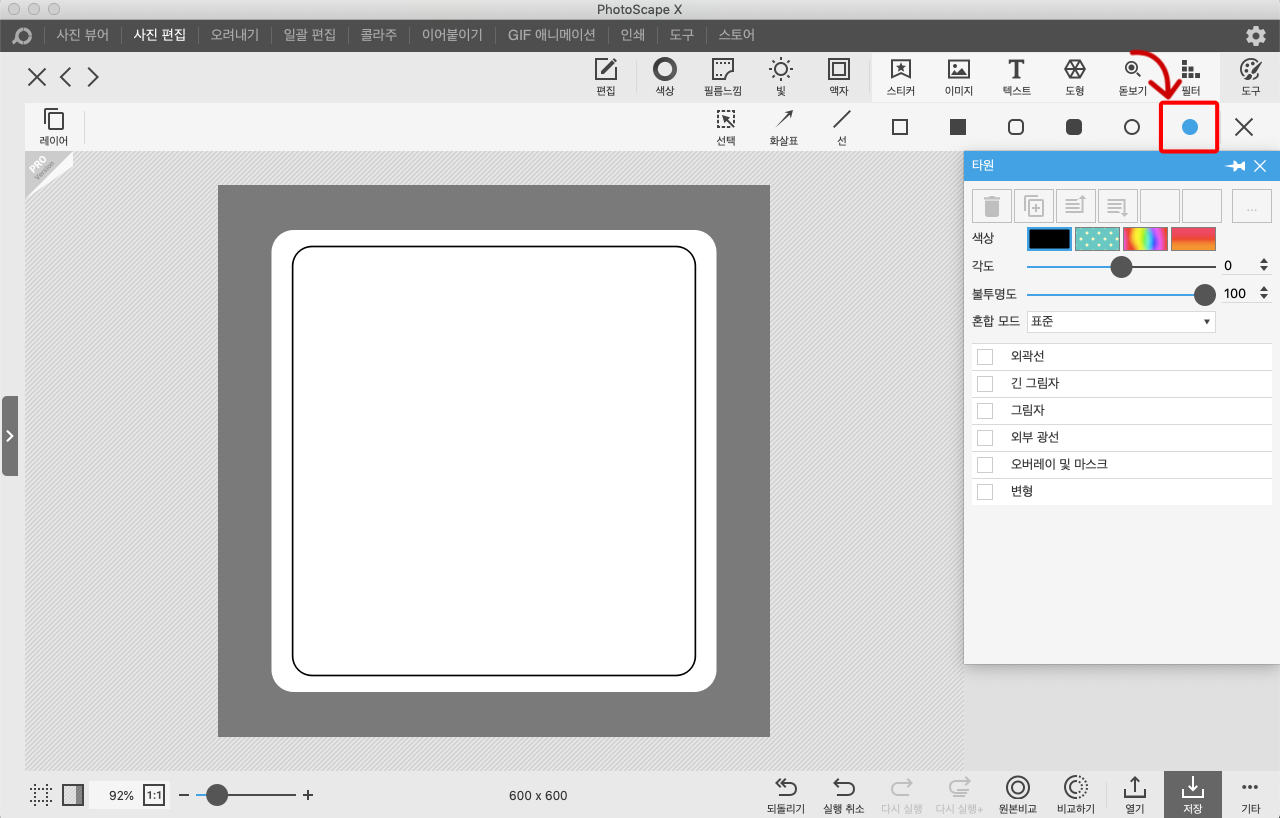Screen dimensions: 1280x818
Task: Choose the 화살표 arrow shape
Action: pos(784,127)
